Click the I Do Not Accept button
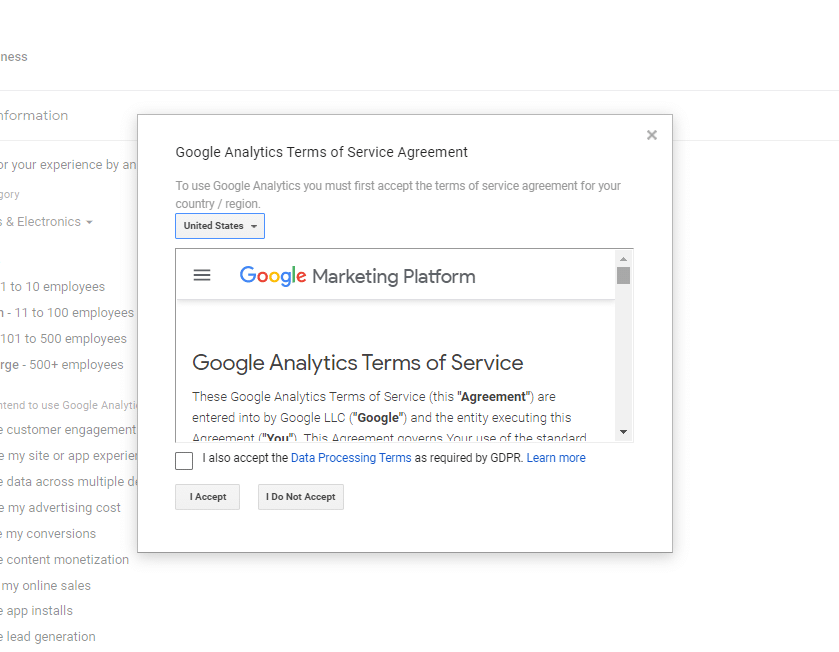 point(301,497)
